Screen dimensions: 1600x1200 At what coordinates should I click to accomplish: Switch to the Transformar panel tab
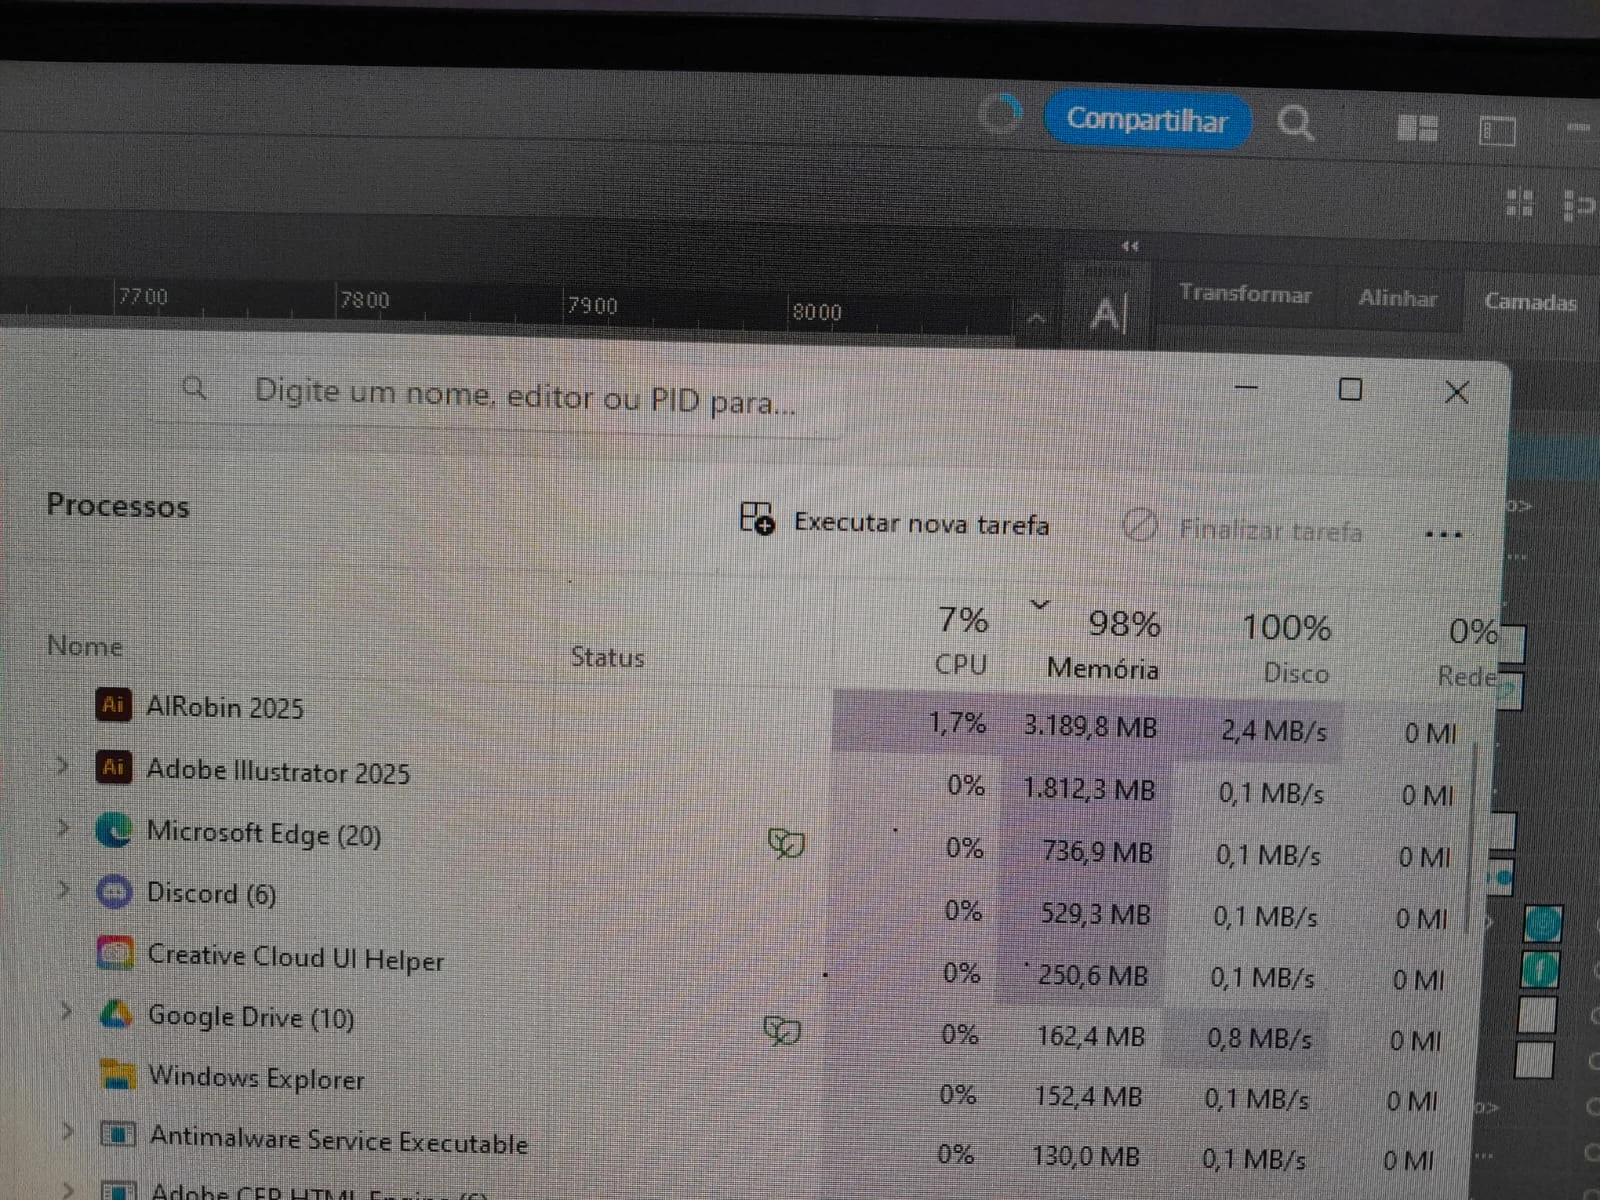pyautogui.click(x=1245, y=294)
